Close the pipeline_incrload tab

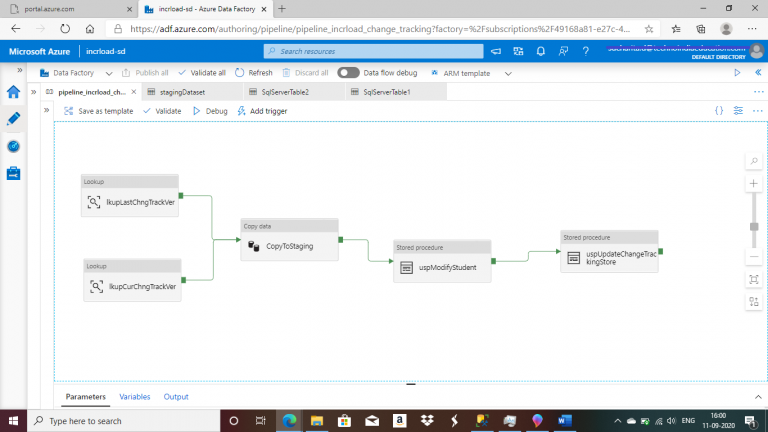tap(134, 92)
